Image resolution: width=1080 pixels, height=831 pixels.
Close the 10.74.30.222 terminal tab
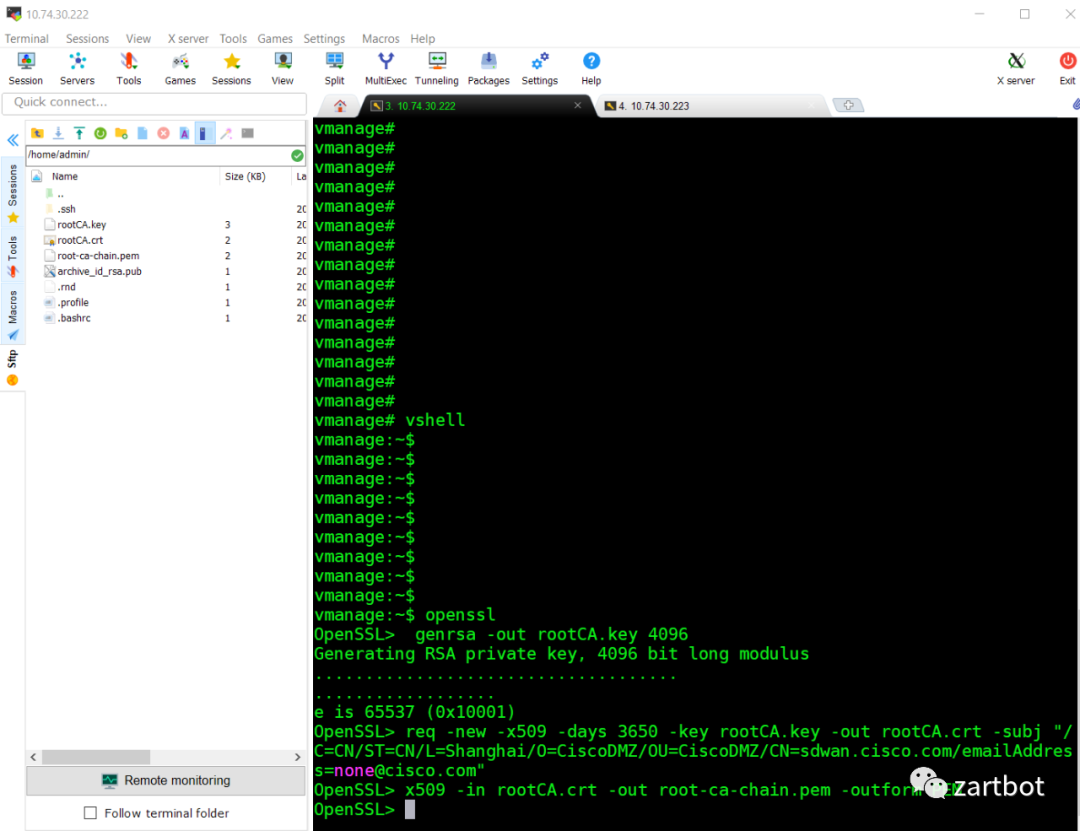577,105
